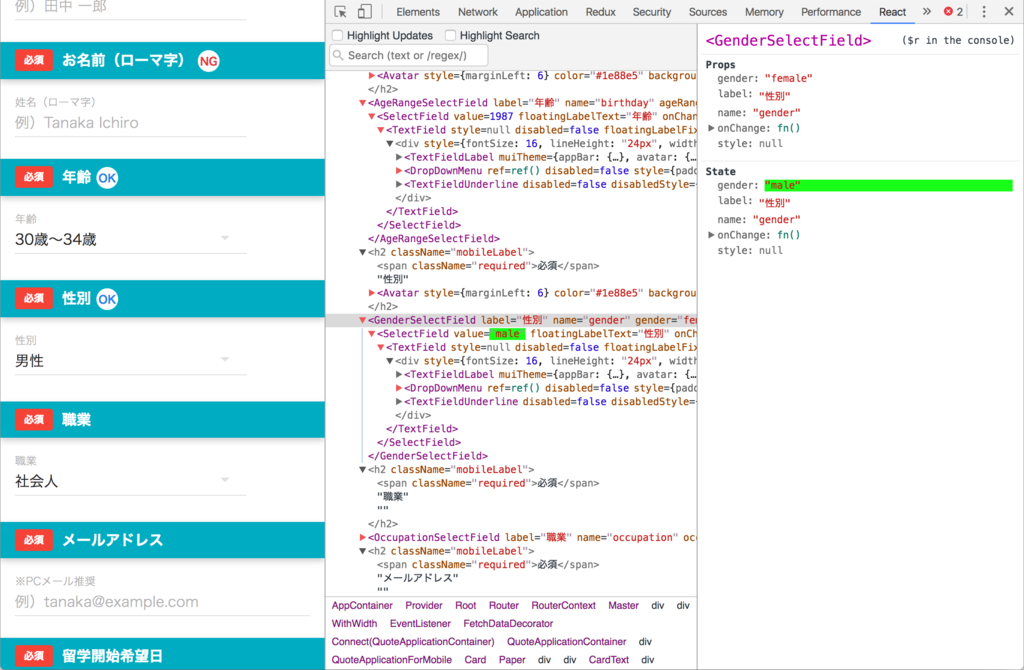This screenshot has width=1024, height=670.
Task: Click the OK badge beside 性別
Action: 107,299
